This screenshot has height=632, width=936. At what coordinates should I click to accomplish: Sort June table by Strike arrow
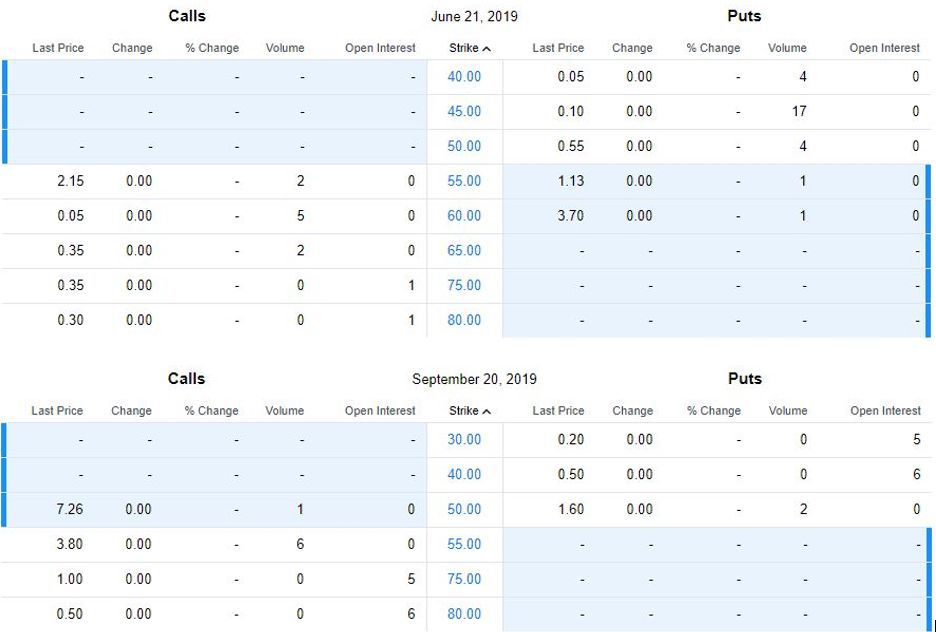[486, 48]
